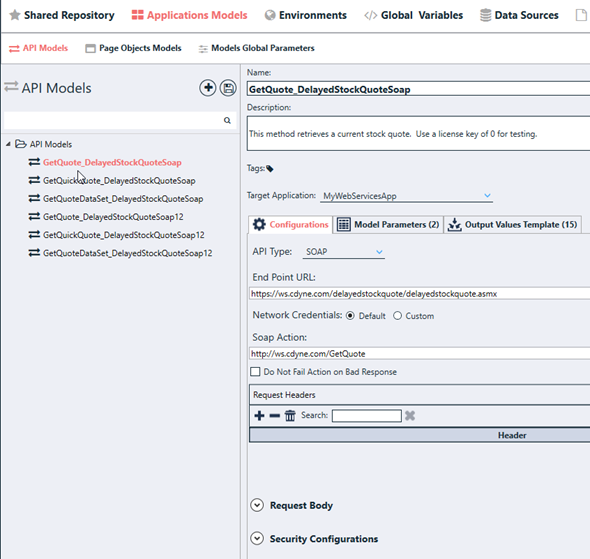Clear request headers search with X icon

coord(410,416)
